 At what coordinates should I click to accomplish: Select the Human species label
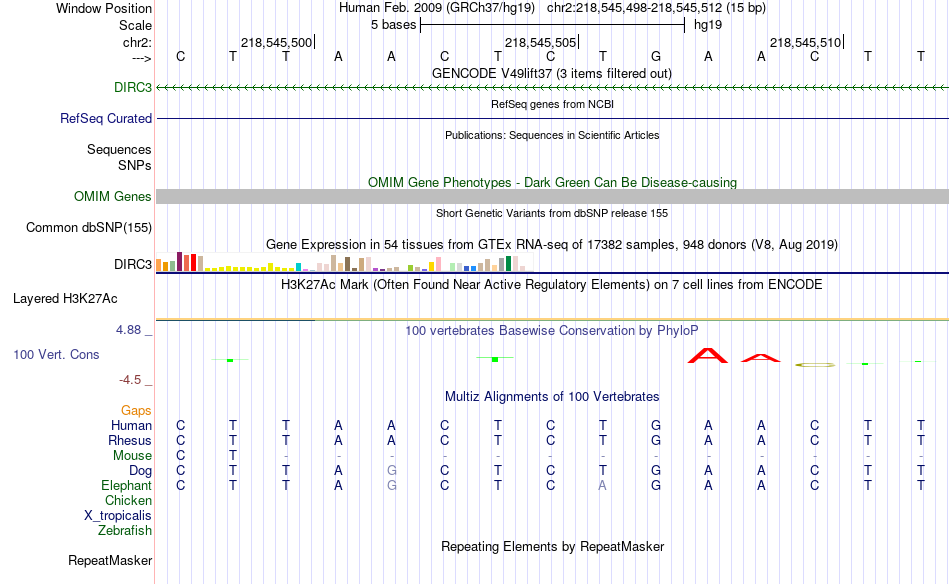pos(131,425)
